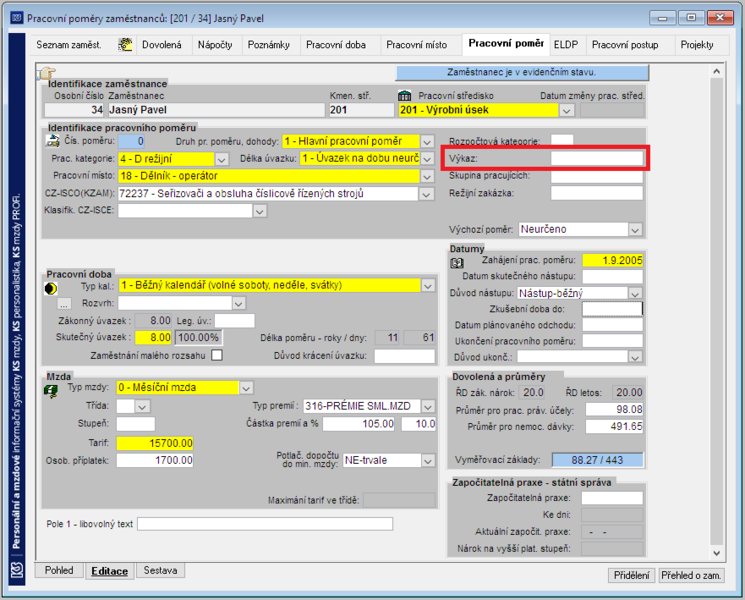This screenshot has height=600, width=745.
Task: Expand the Třída dropdown
Action: pyautogui.click(x=143, y=406)
